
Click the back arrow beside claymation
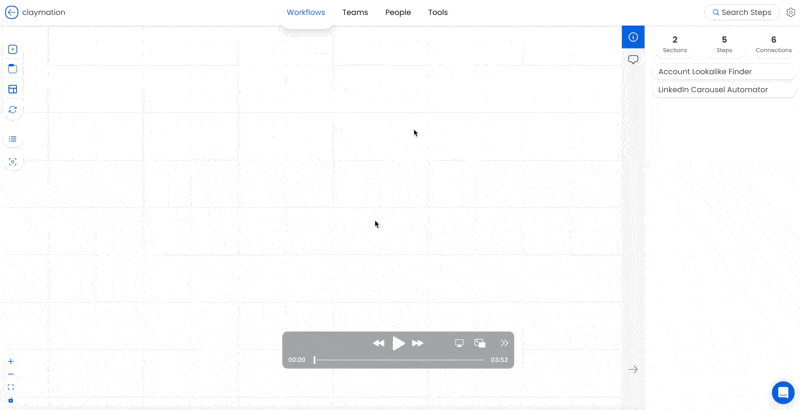(x=12, y=12)
